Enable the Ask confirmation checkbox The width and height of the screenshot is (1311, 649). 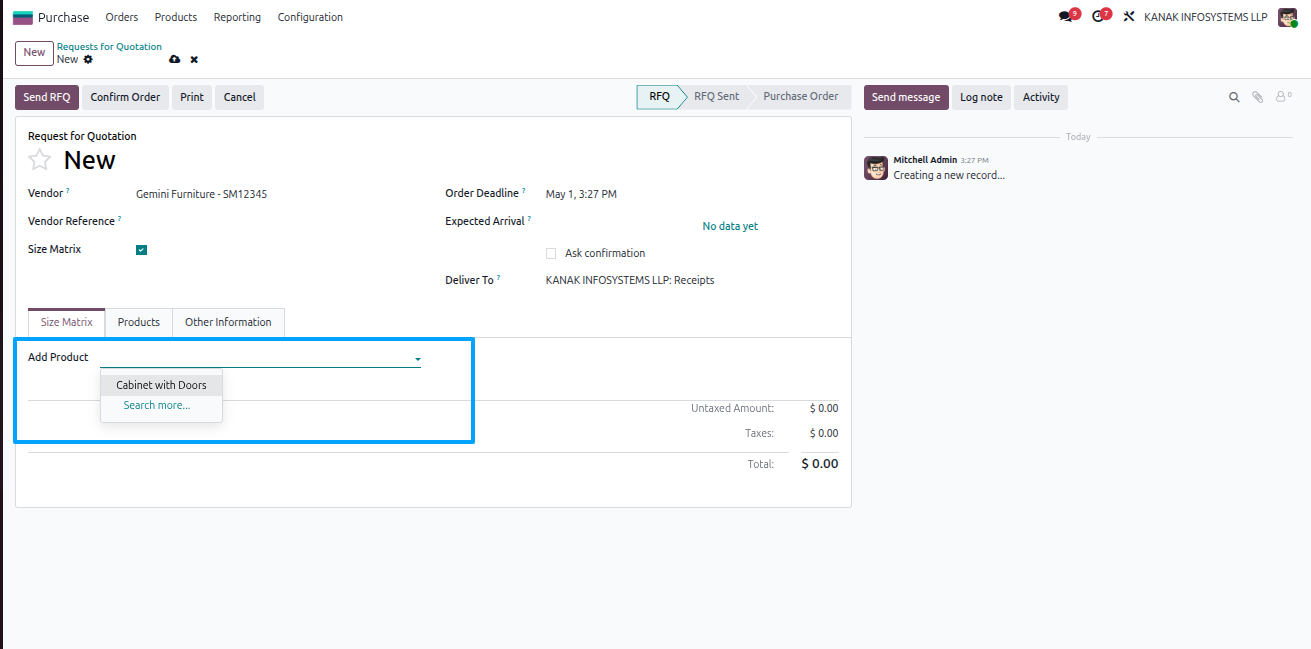(x=551, y=254)
